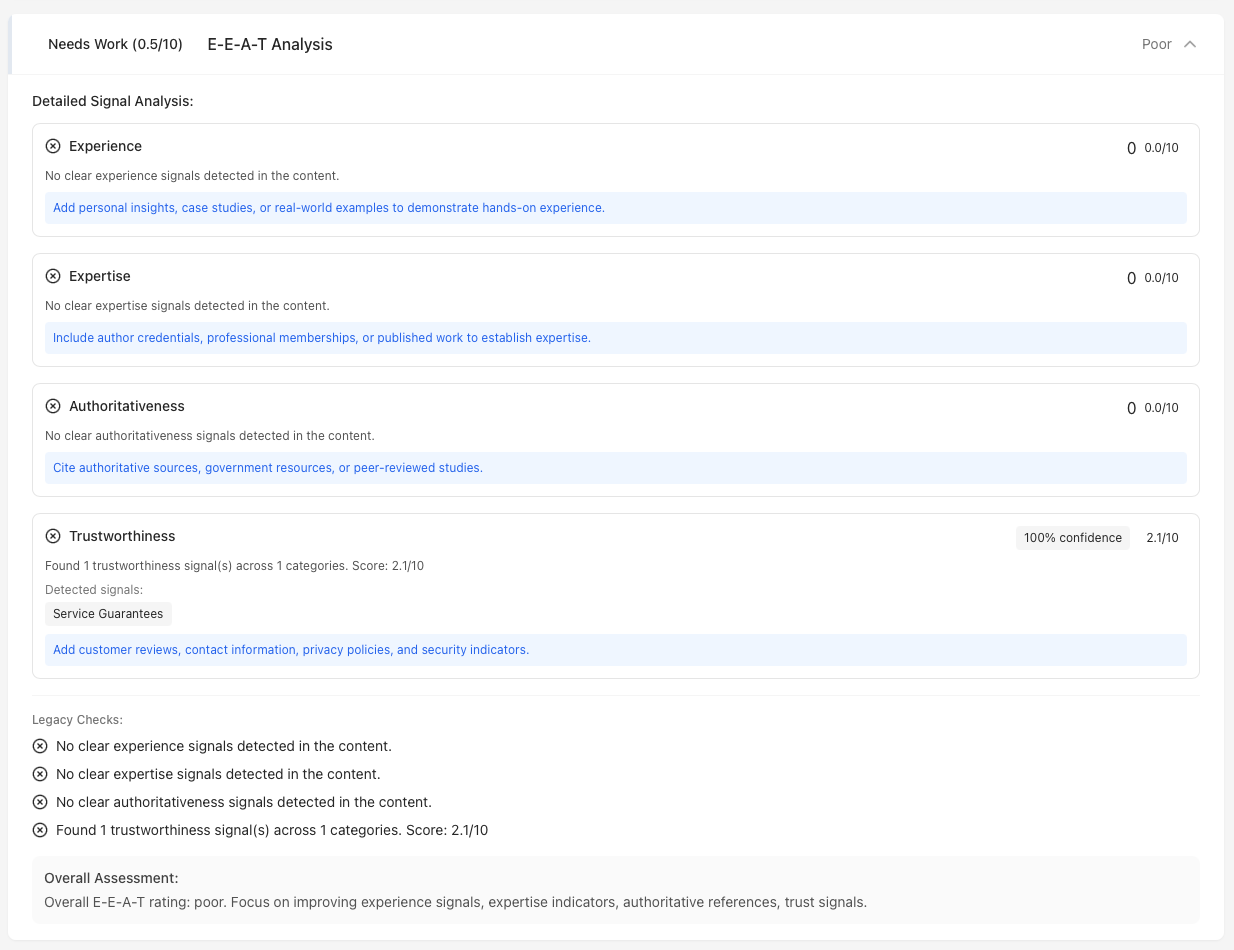
Task: Click the Experience failed status icon
Action: coord(53,146)
